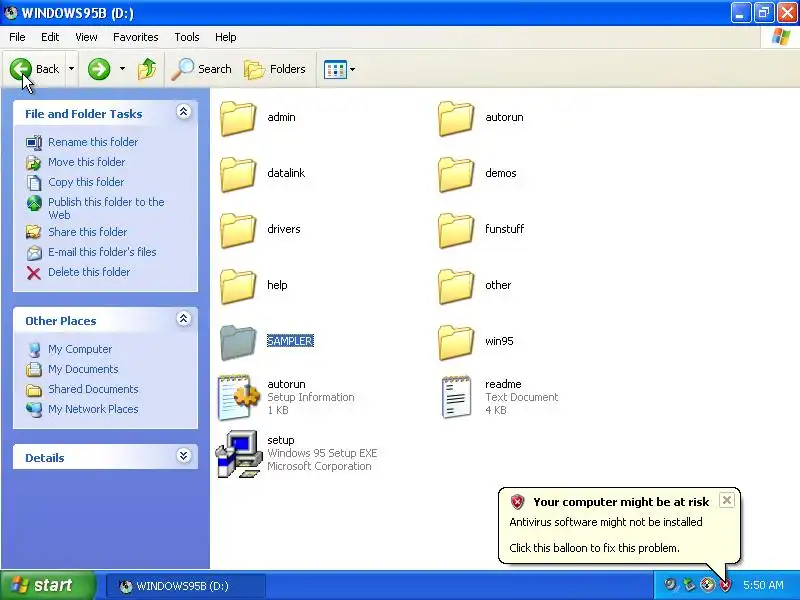The height and width of the screenshot is (600, 800).
Task: Click the red security shield tray icon
Action: click(724, 585)
